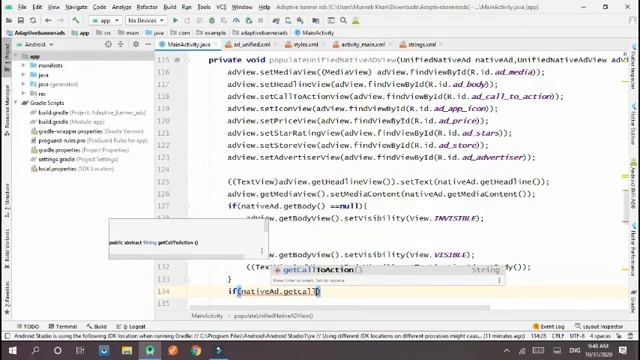Expand the res folder
Viewport: 640px width, 360px height.
24,93
